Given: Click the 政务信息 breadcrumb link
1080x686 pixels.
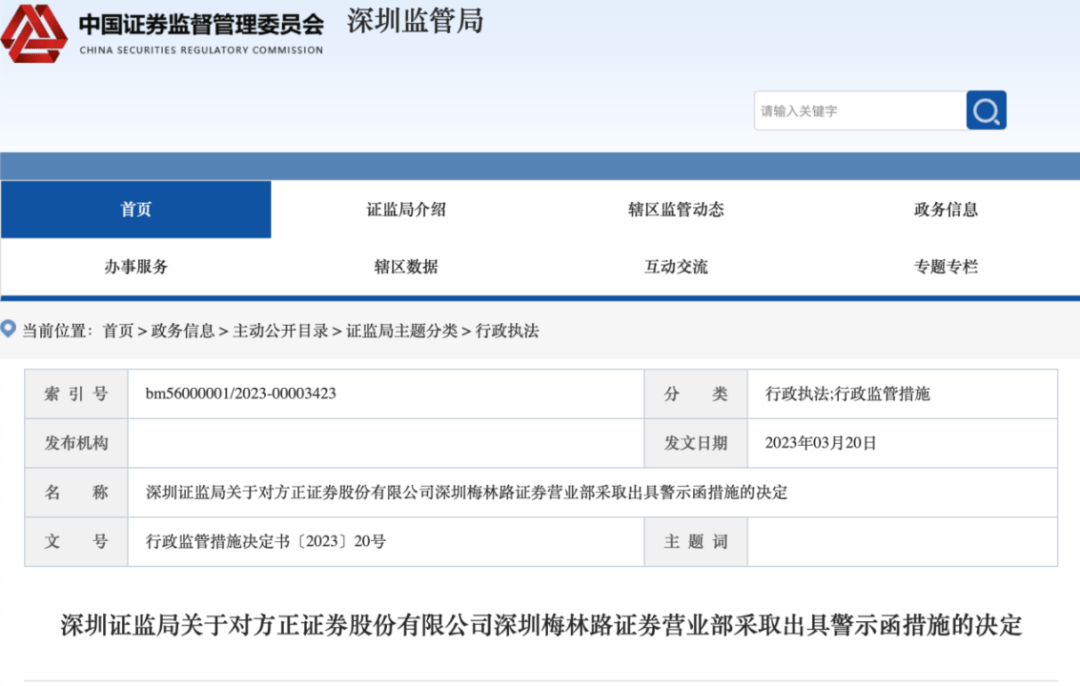Looking at the screenshot, I should [x=183, y=331].
